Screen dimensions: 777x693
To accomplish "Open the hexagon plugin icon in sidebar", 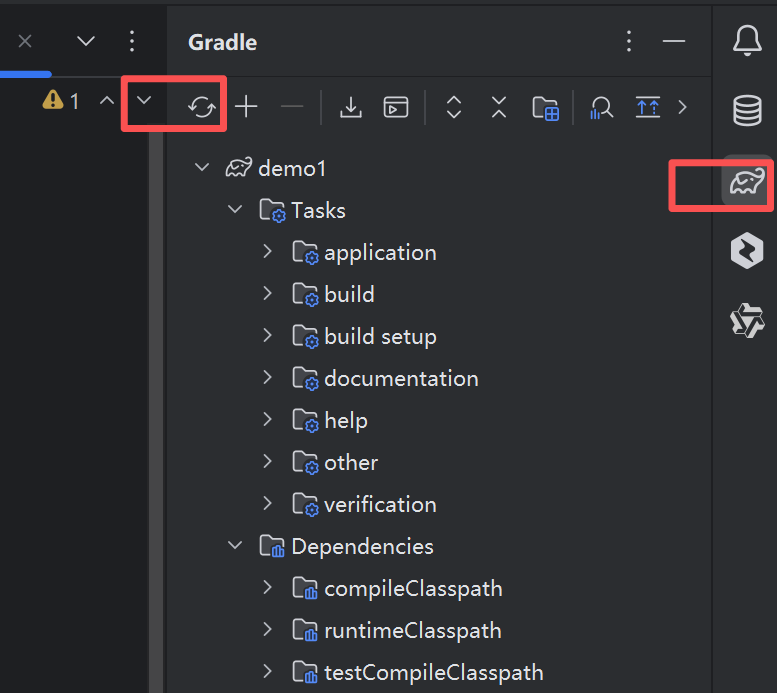I will click(747, 250).
